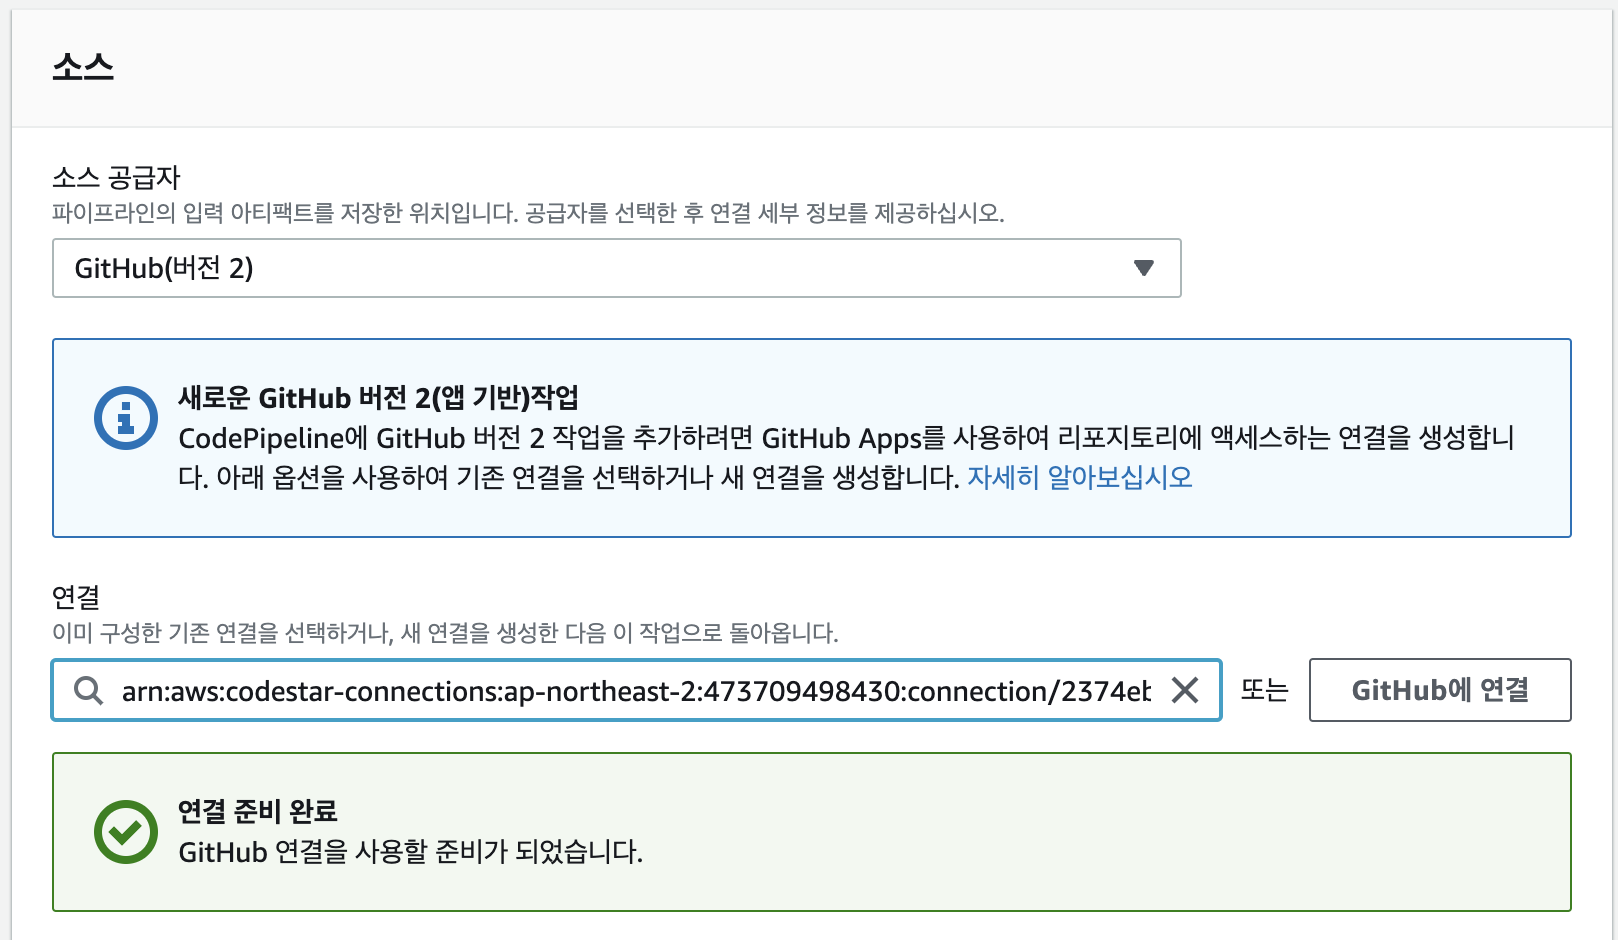This screenshot has width=1618, height=940.
Task: Click the 또는 text between connection options
Action: pyautogui.click(x=1265, y=690)
